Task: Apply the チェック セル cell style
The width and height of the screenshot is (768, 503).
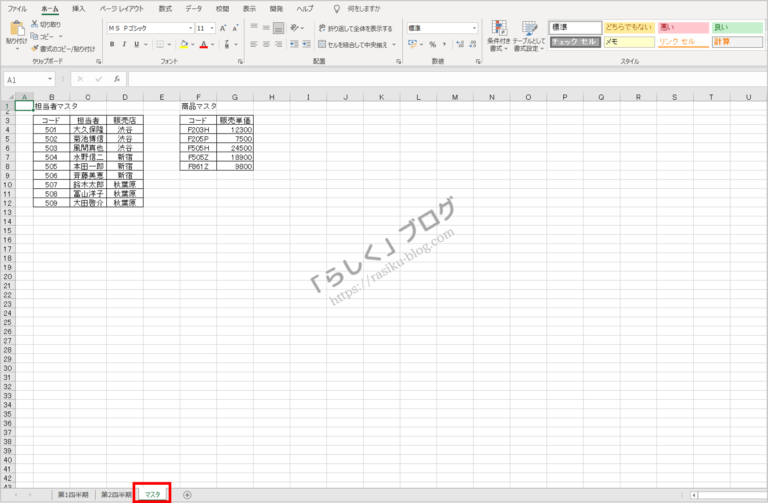Action: pos(575,42)
